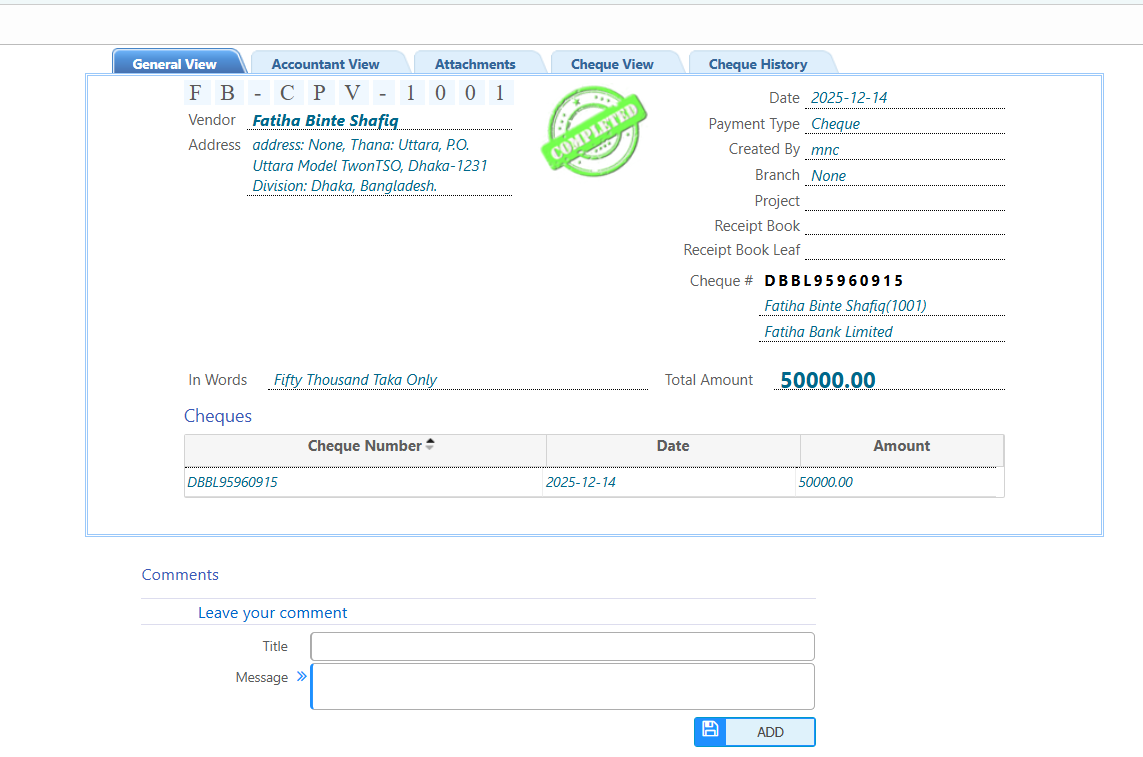Click the green COMPLETED stamp icon
The image size is (1143, 757).
(x=594, y=129)
